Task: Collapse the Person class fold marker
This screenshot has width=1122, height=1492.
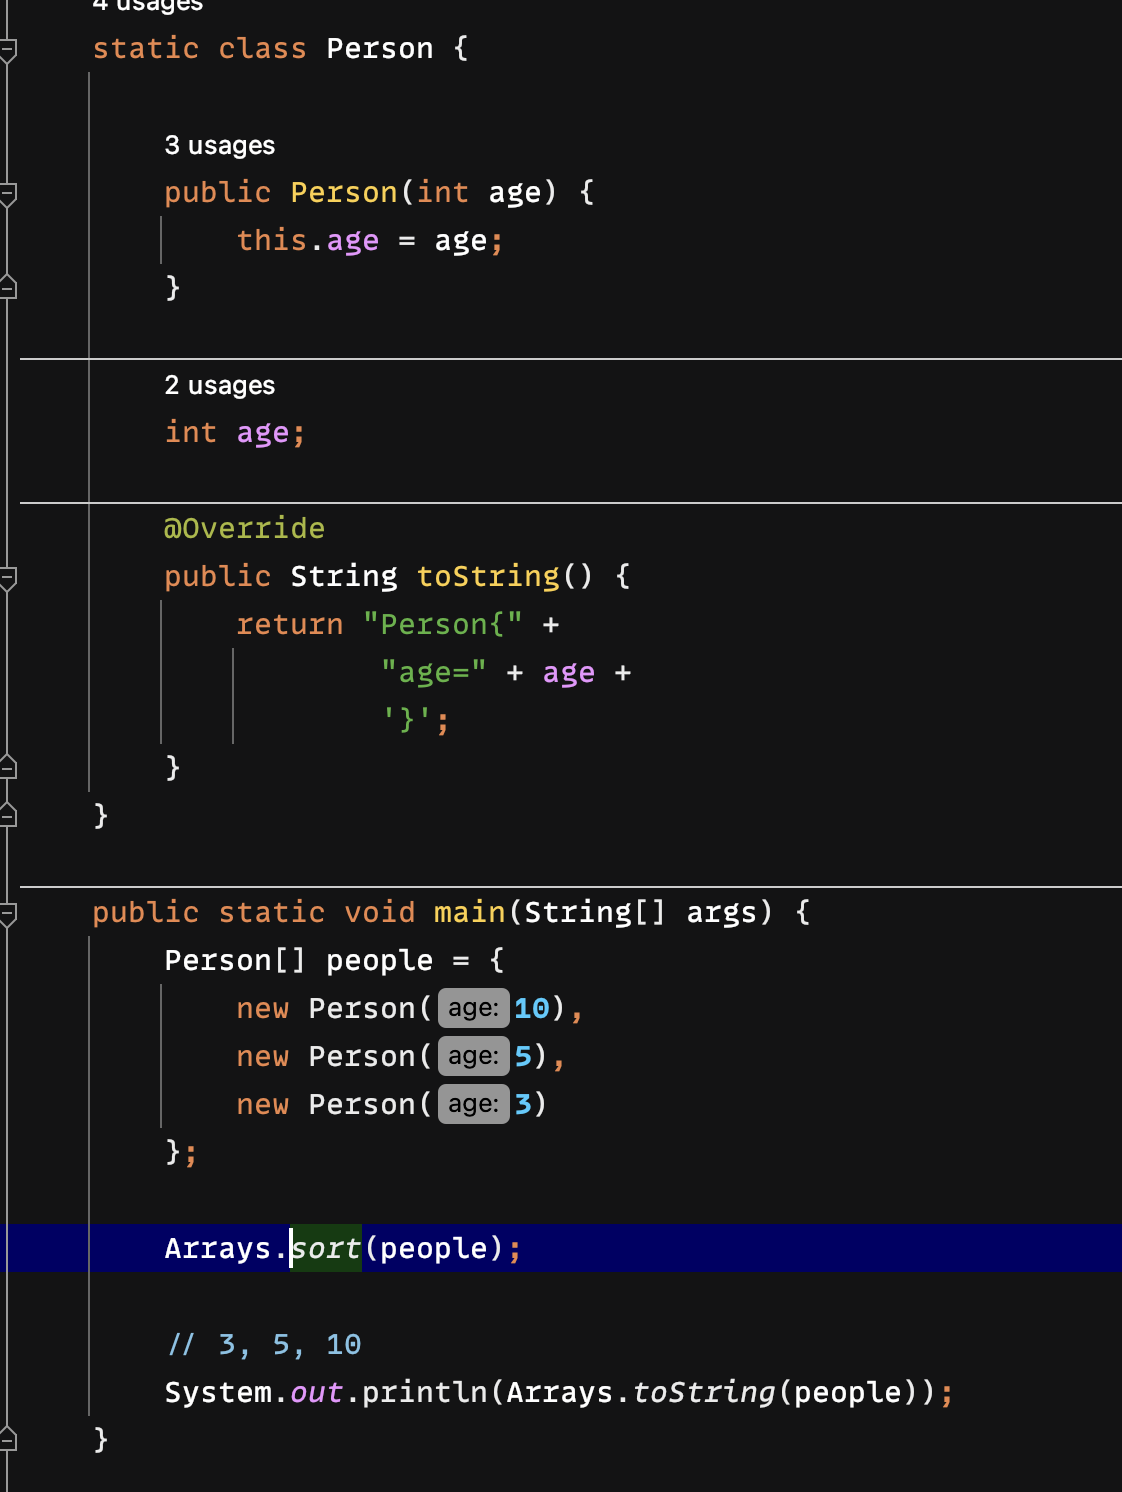Action: point(8,49)
